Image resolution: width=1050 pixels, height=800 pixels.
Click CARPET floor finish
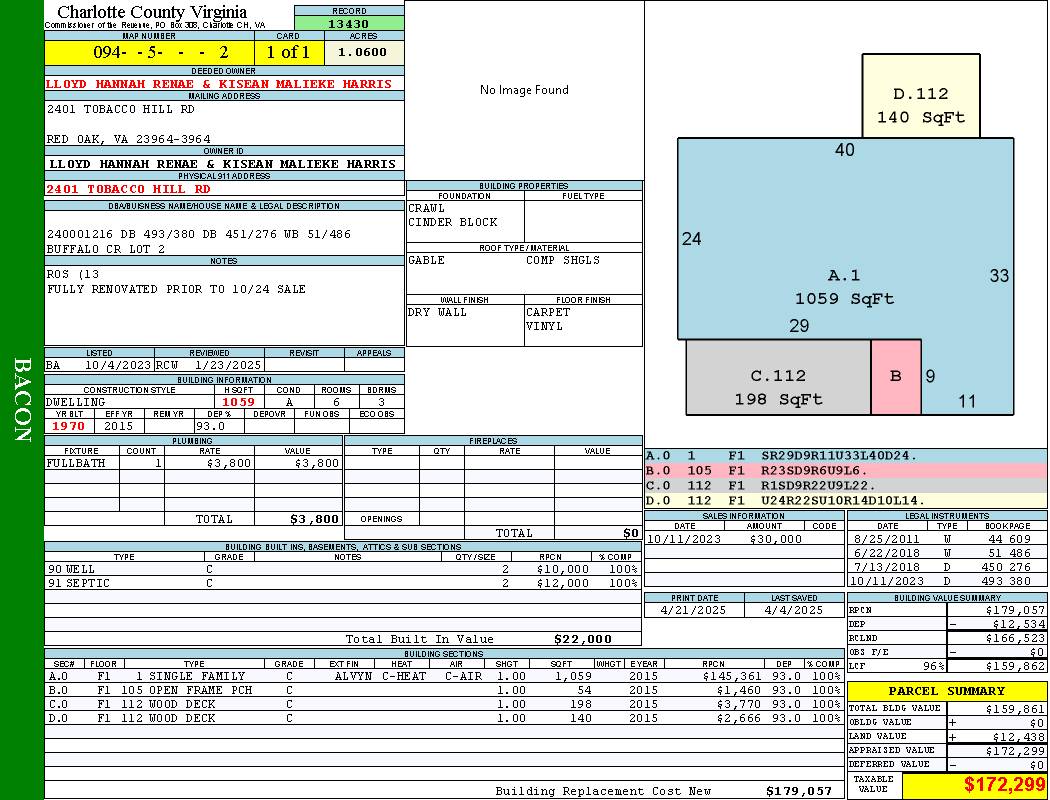548,313
